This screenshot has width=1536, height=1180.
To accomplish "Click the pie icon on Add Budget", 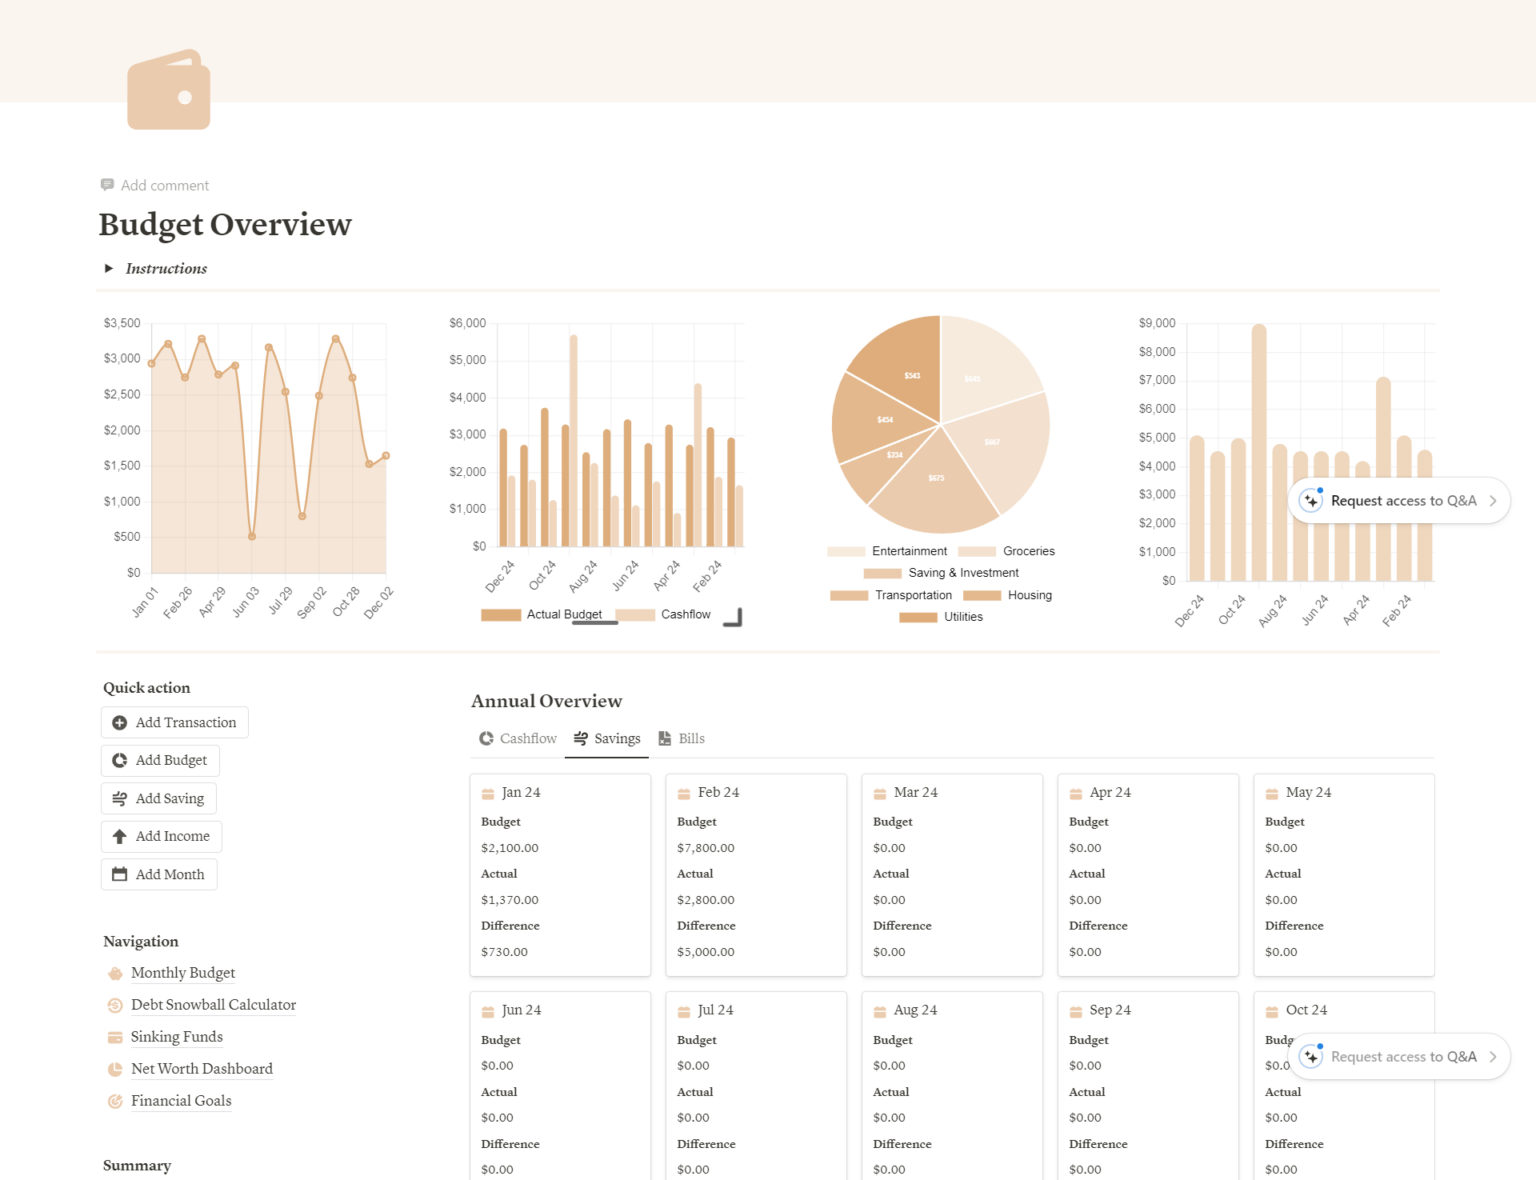I will 120,761.
